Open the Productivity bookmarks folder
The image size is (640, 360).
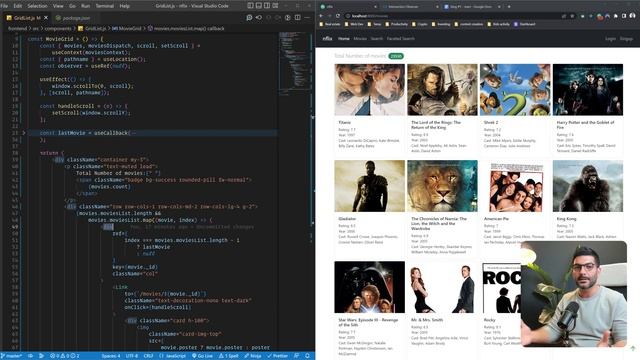[x=396, y=24]
